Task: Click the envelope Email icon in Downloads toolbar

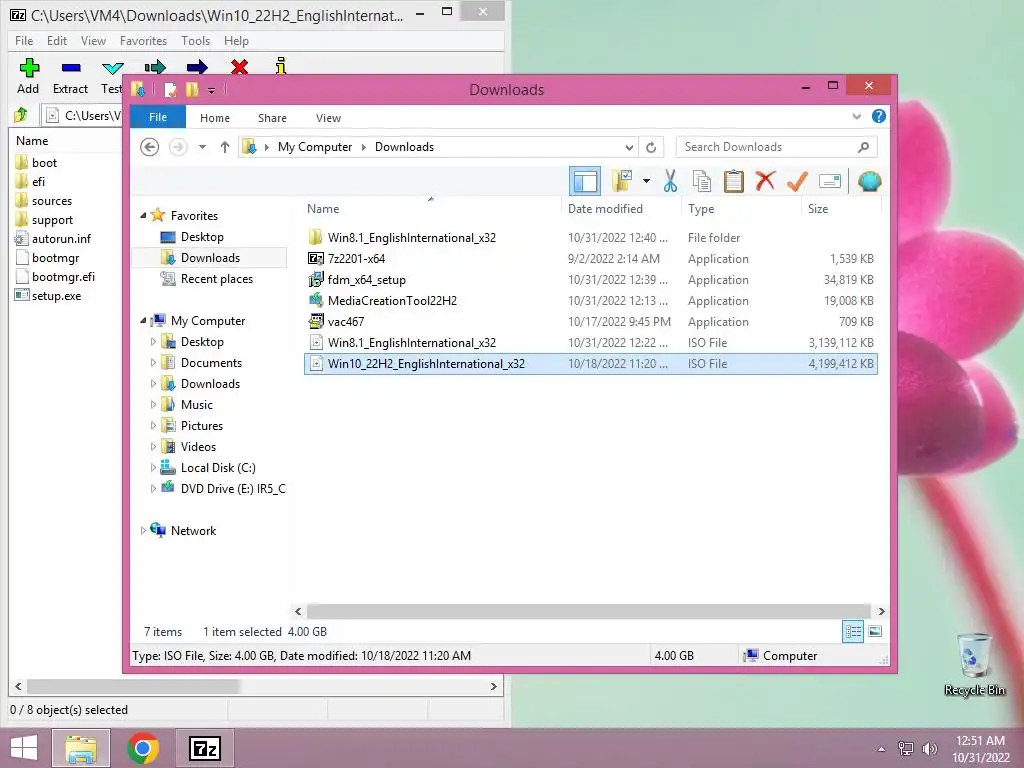Action: [829, 181]
